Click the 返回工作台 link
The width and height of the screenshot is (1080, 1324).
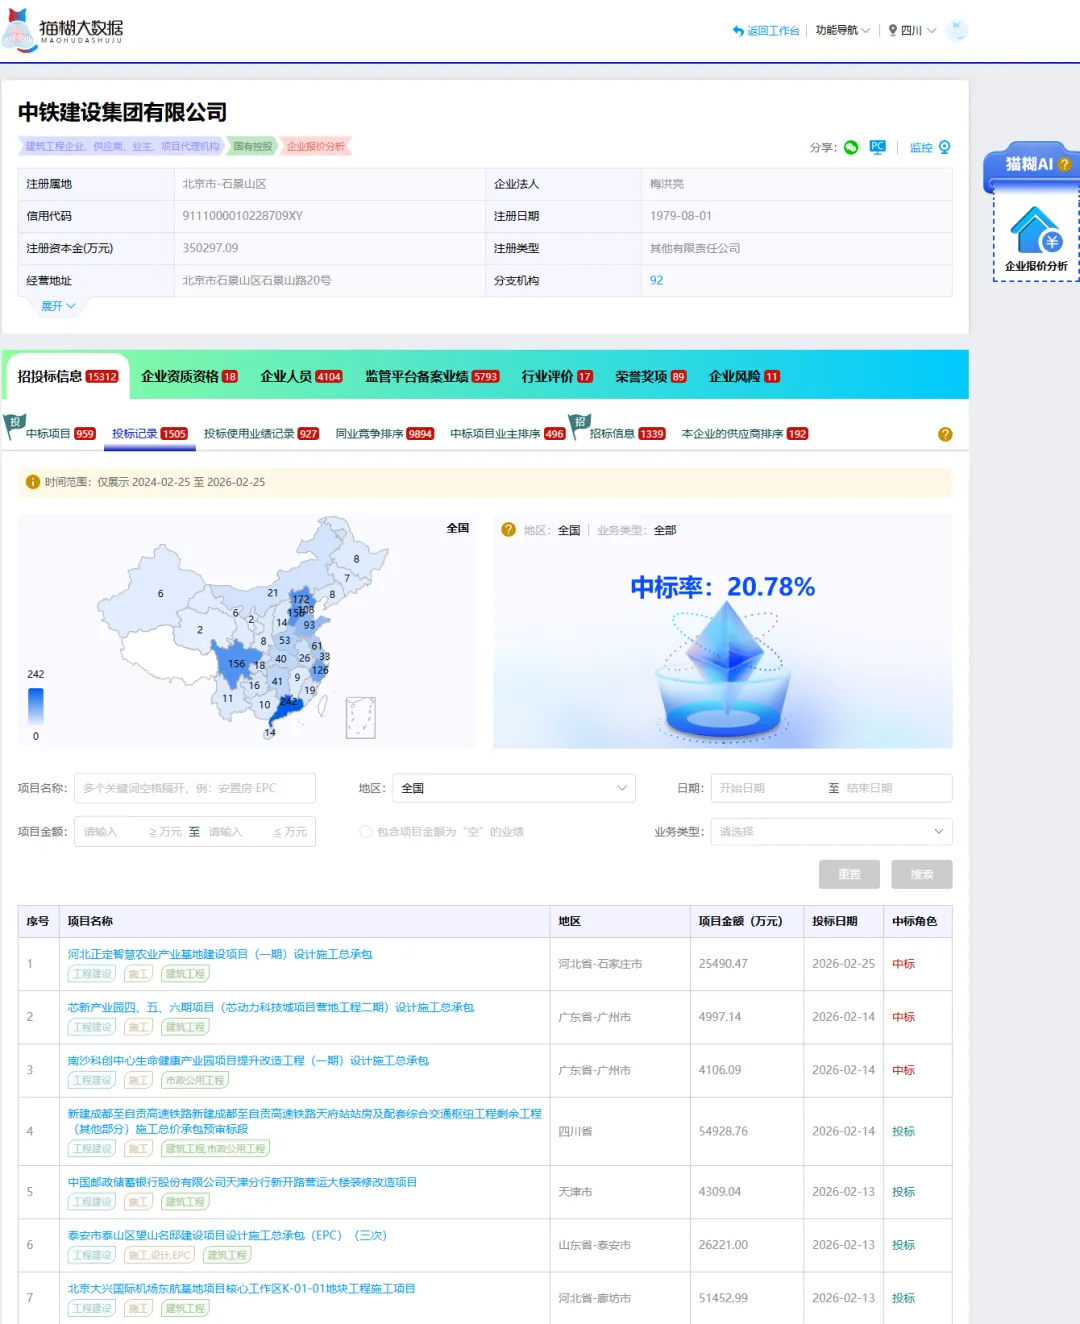773,31
